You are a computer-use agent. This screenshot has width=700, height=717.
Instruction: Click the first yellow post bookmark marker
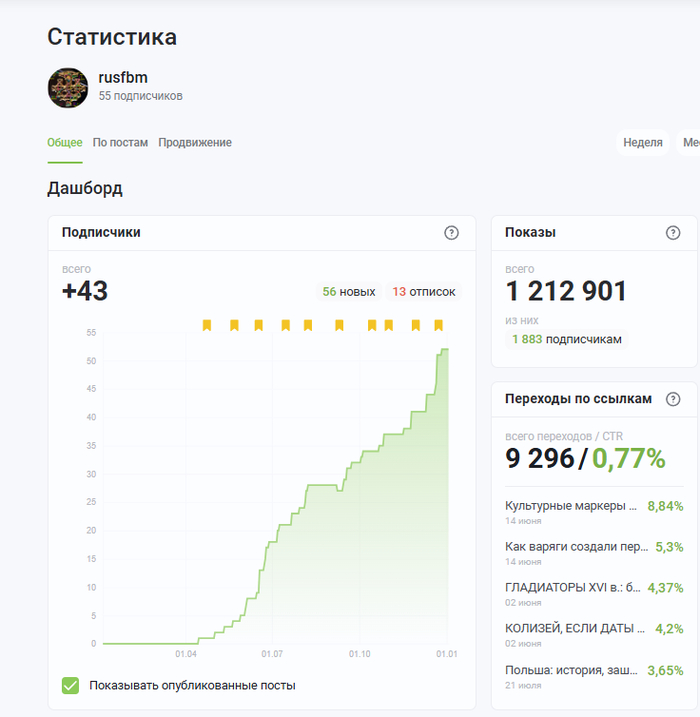[207, 325]
